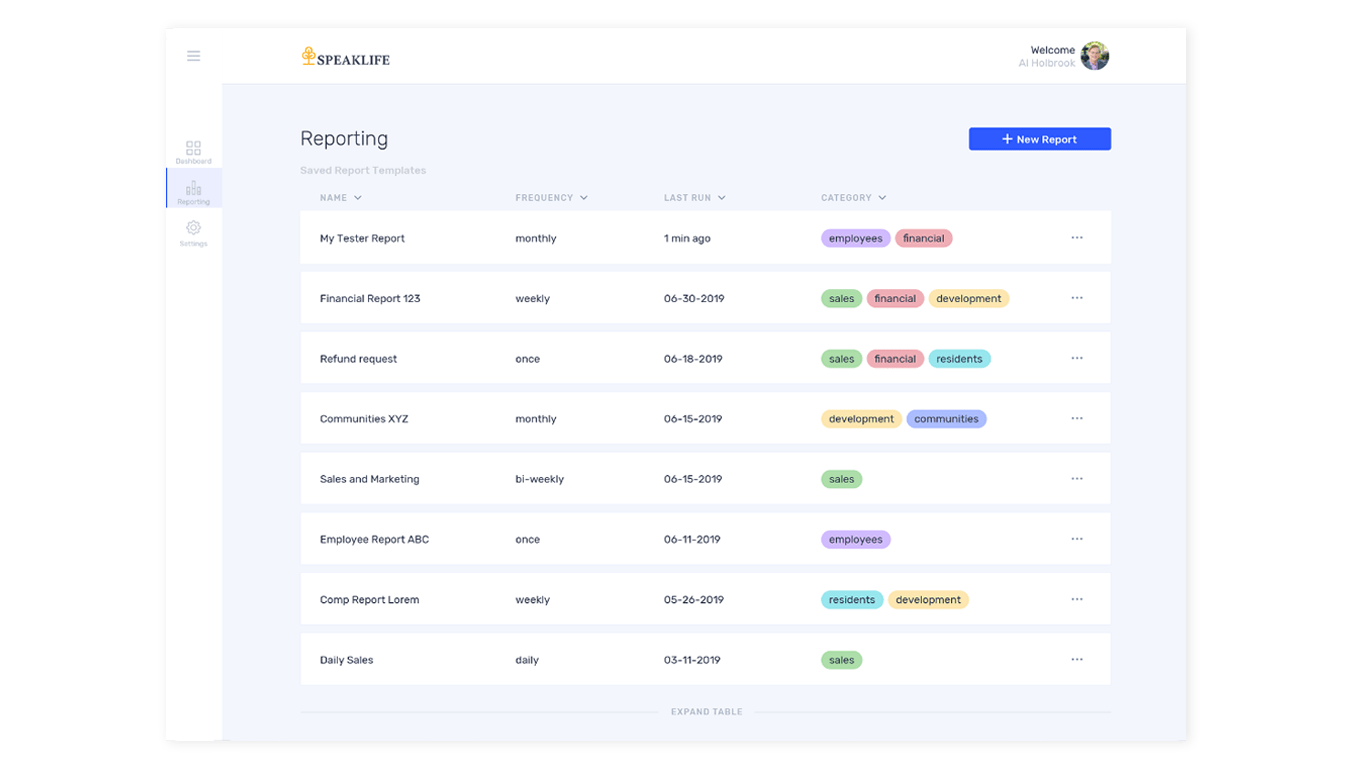
Task: Open Al Holbrook's profile avatar
Action: pyautogui.click(x=1095, y=56)
